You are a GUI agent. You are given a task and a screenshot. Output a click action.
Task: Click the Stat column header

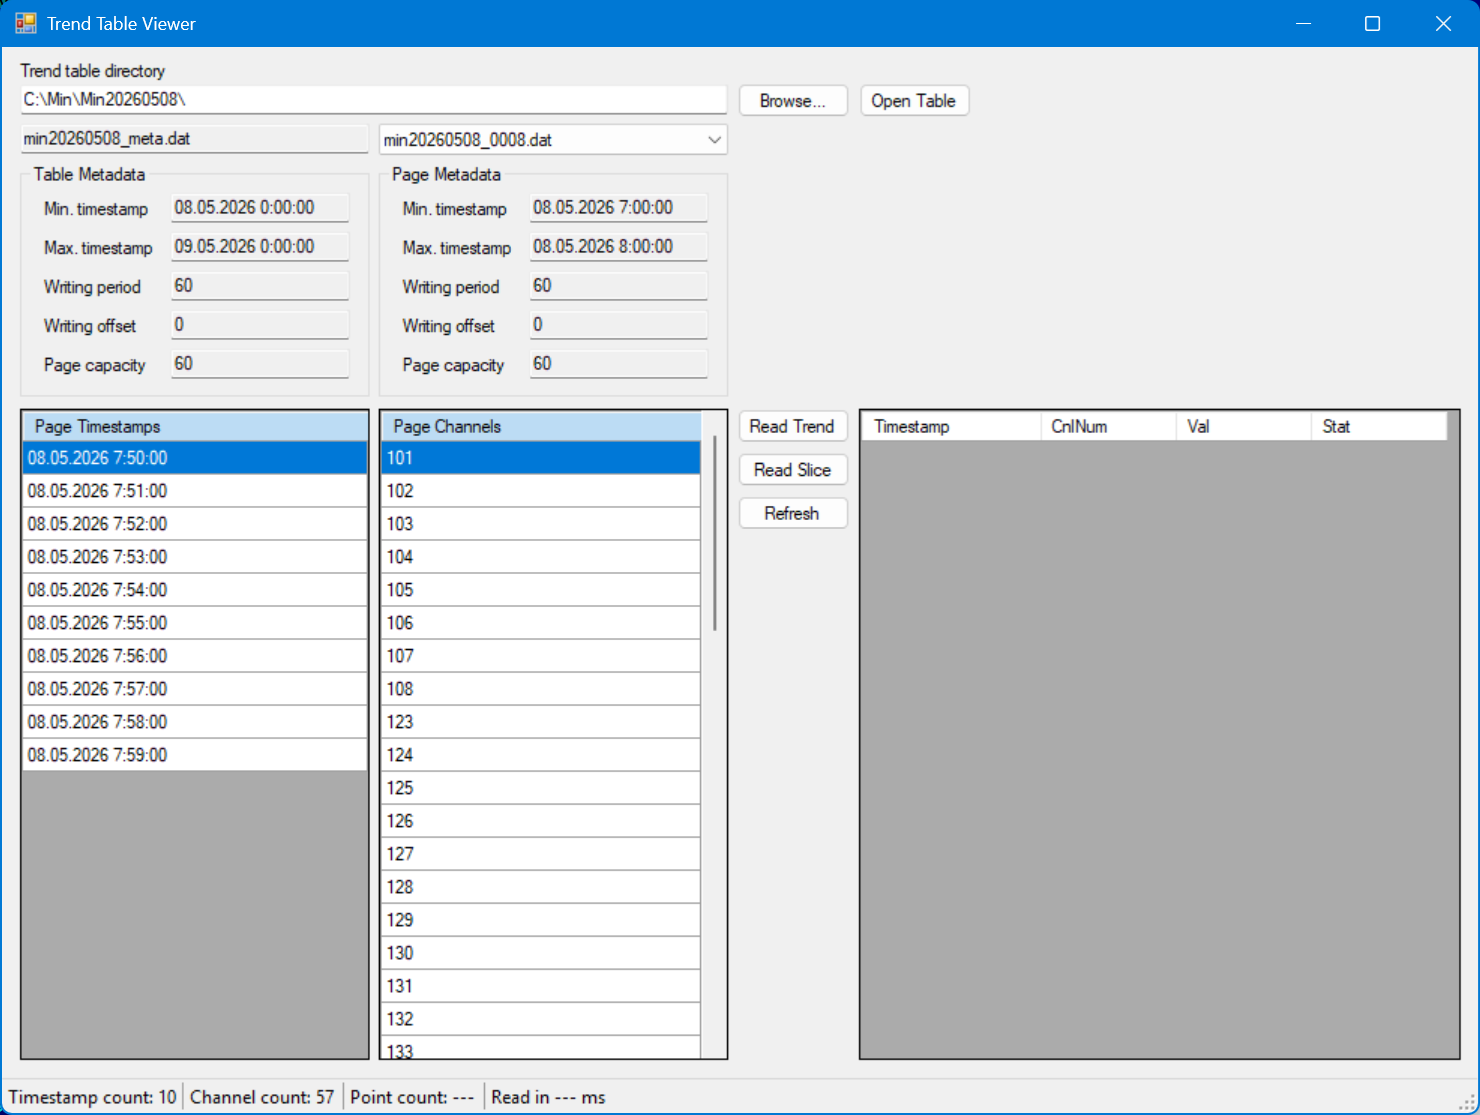coord(1379,427)
